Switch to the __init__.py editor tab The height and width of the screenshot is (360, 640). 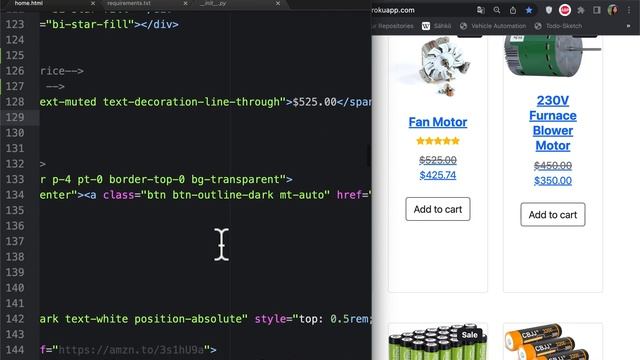coord(213,3)
